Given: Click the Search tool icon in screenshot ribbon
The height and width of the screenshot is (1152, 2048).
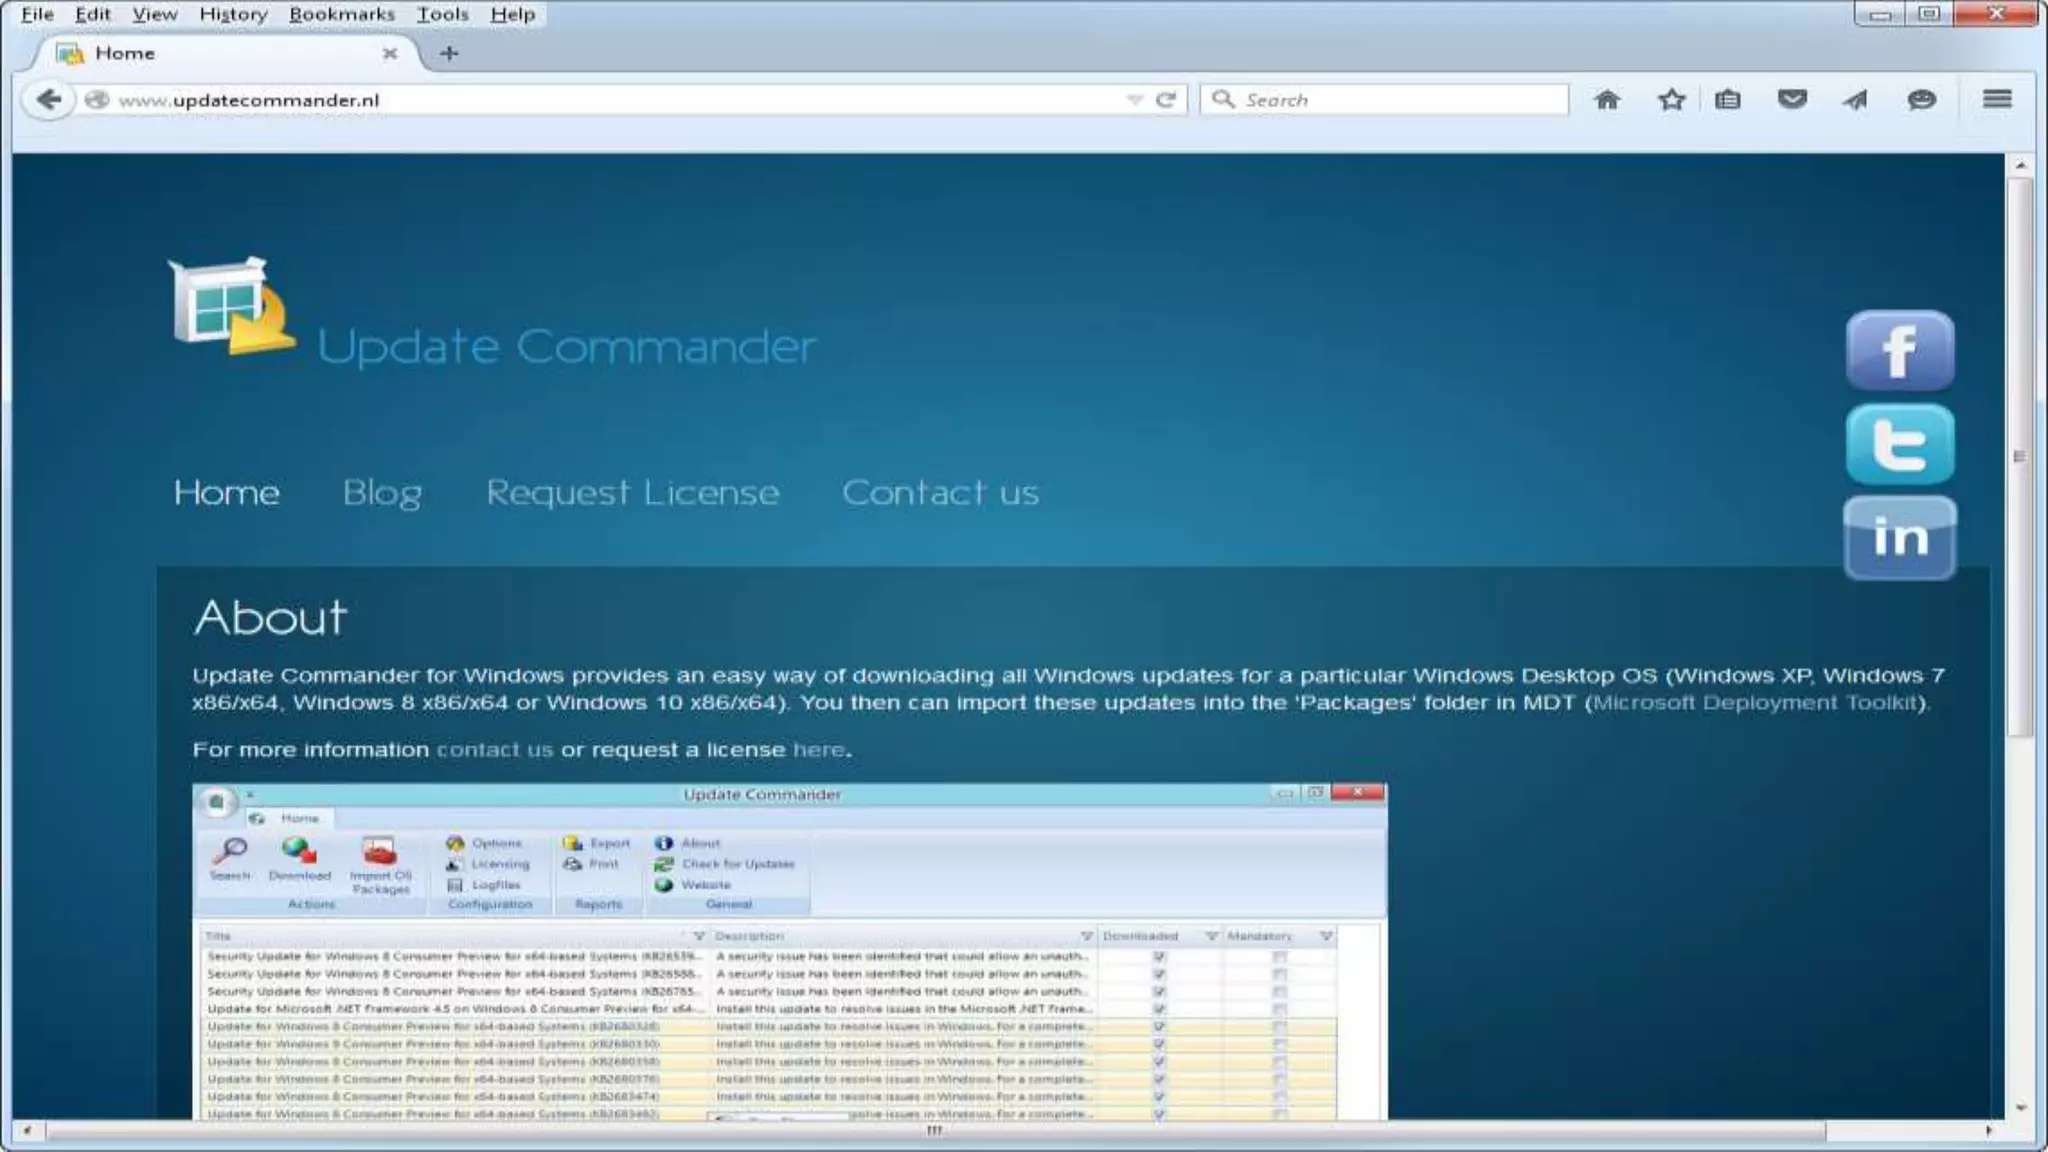Looking at the screenshot, I should [x=230, y=851].
